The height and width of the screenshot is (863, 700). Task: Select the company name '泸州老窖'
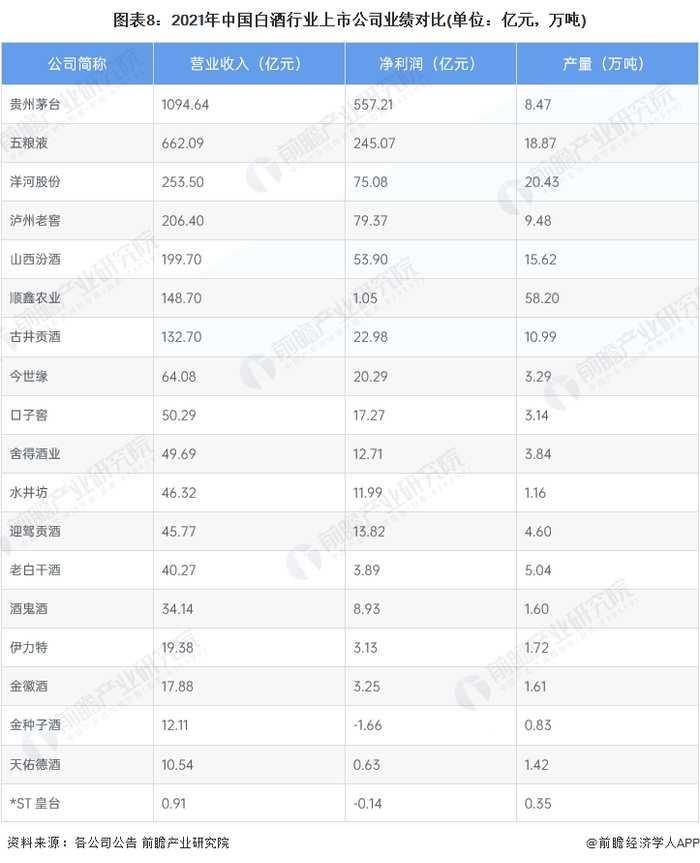pos(35,221)
